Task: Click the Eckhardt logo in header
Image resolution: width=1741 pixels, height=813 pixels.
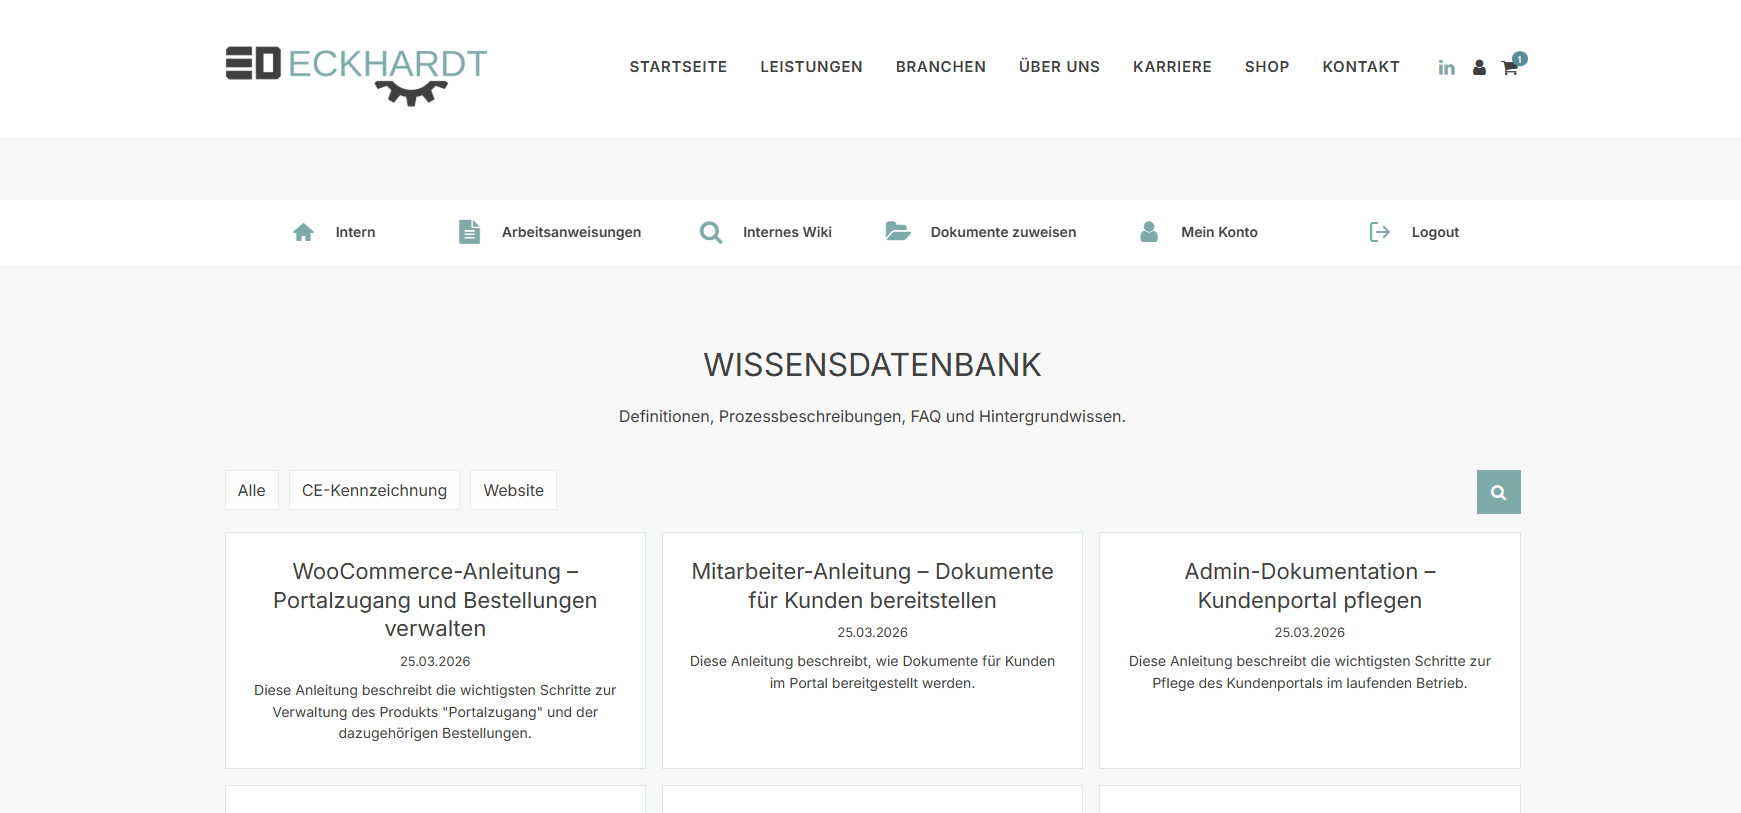Action: click(x=356, y=72)
